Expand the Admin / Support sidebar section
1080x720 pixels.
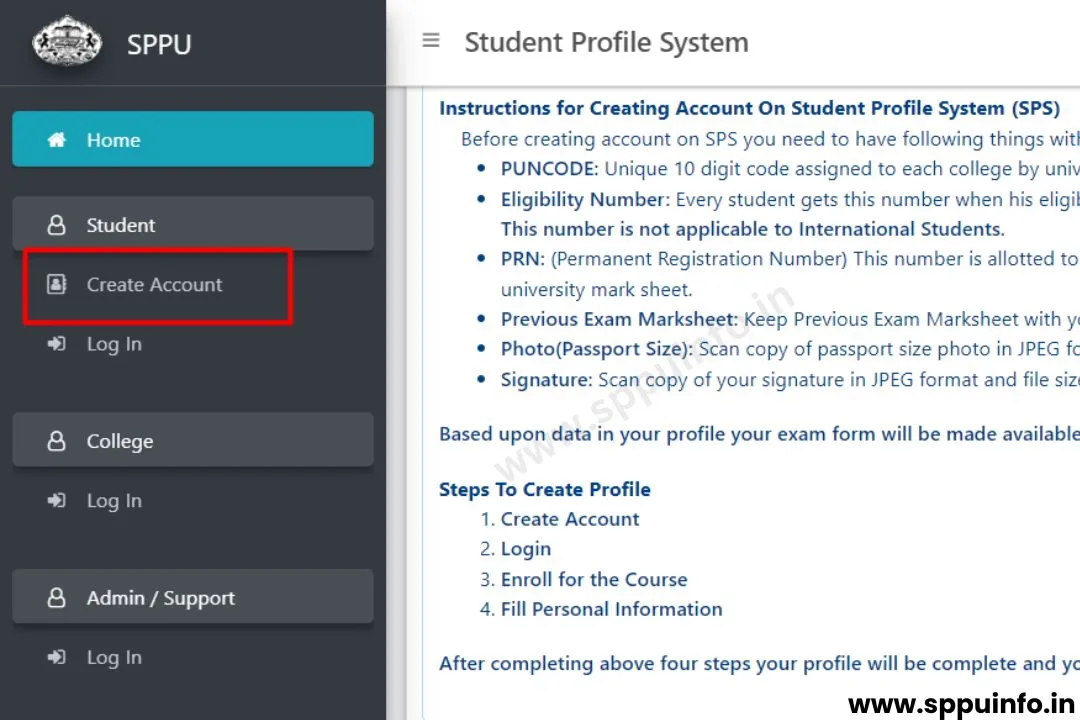coord(160,598)
